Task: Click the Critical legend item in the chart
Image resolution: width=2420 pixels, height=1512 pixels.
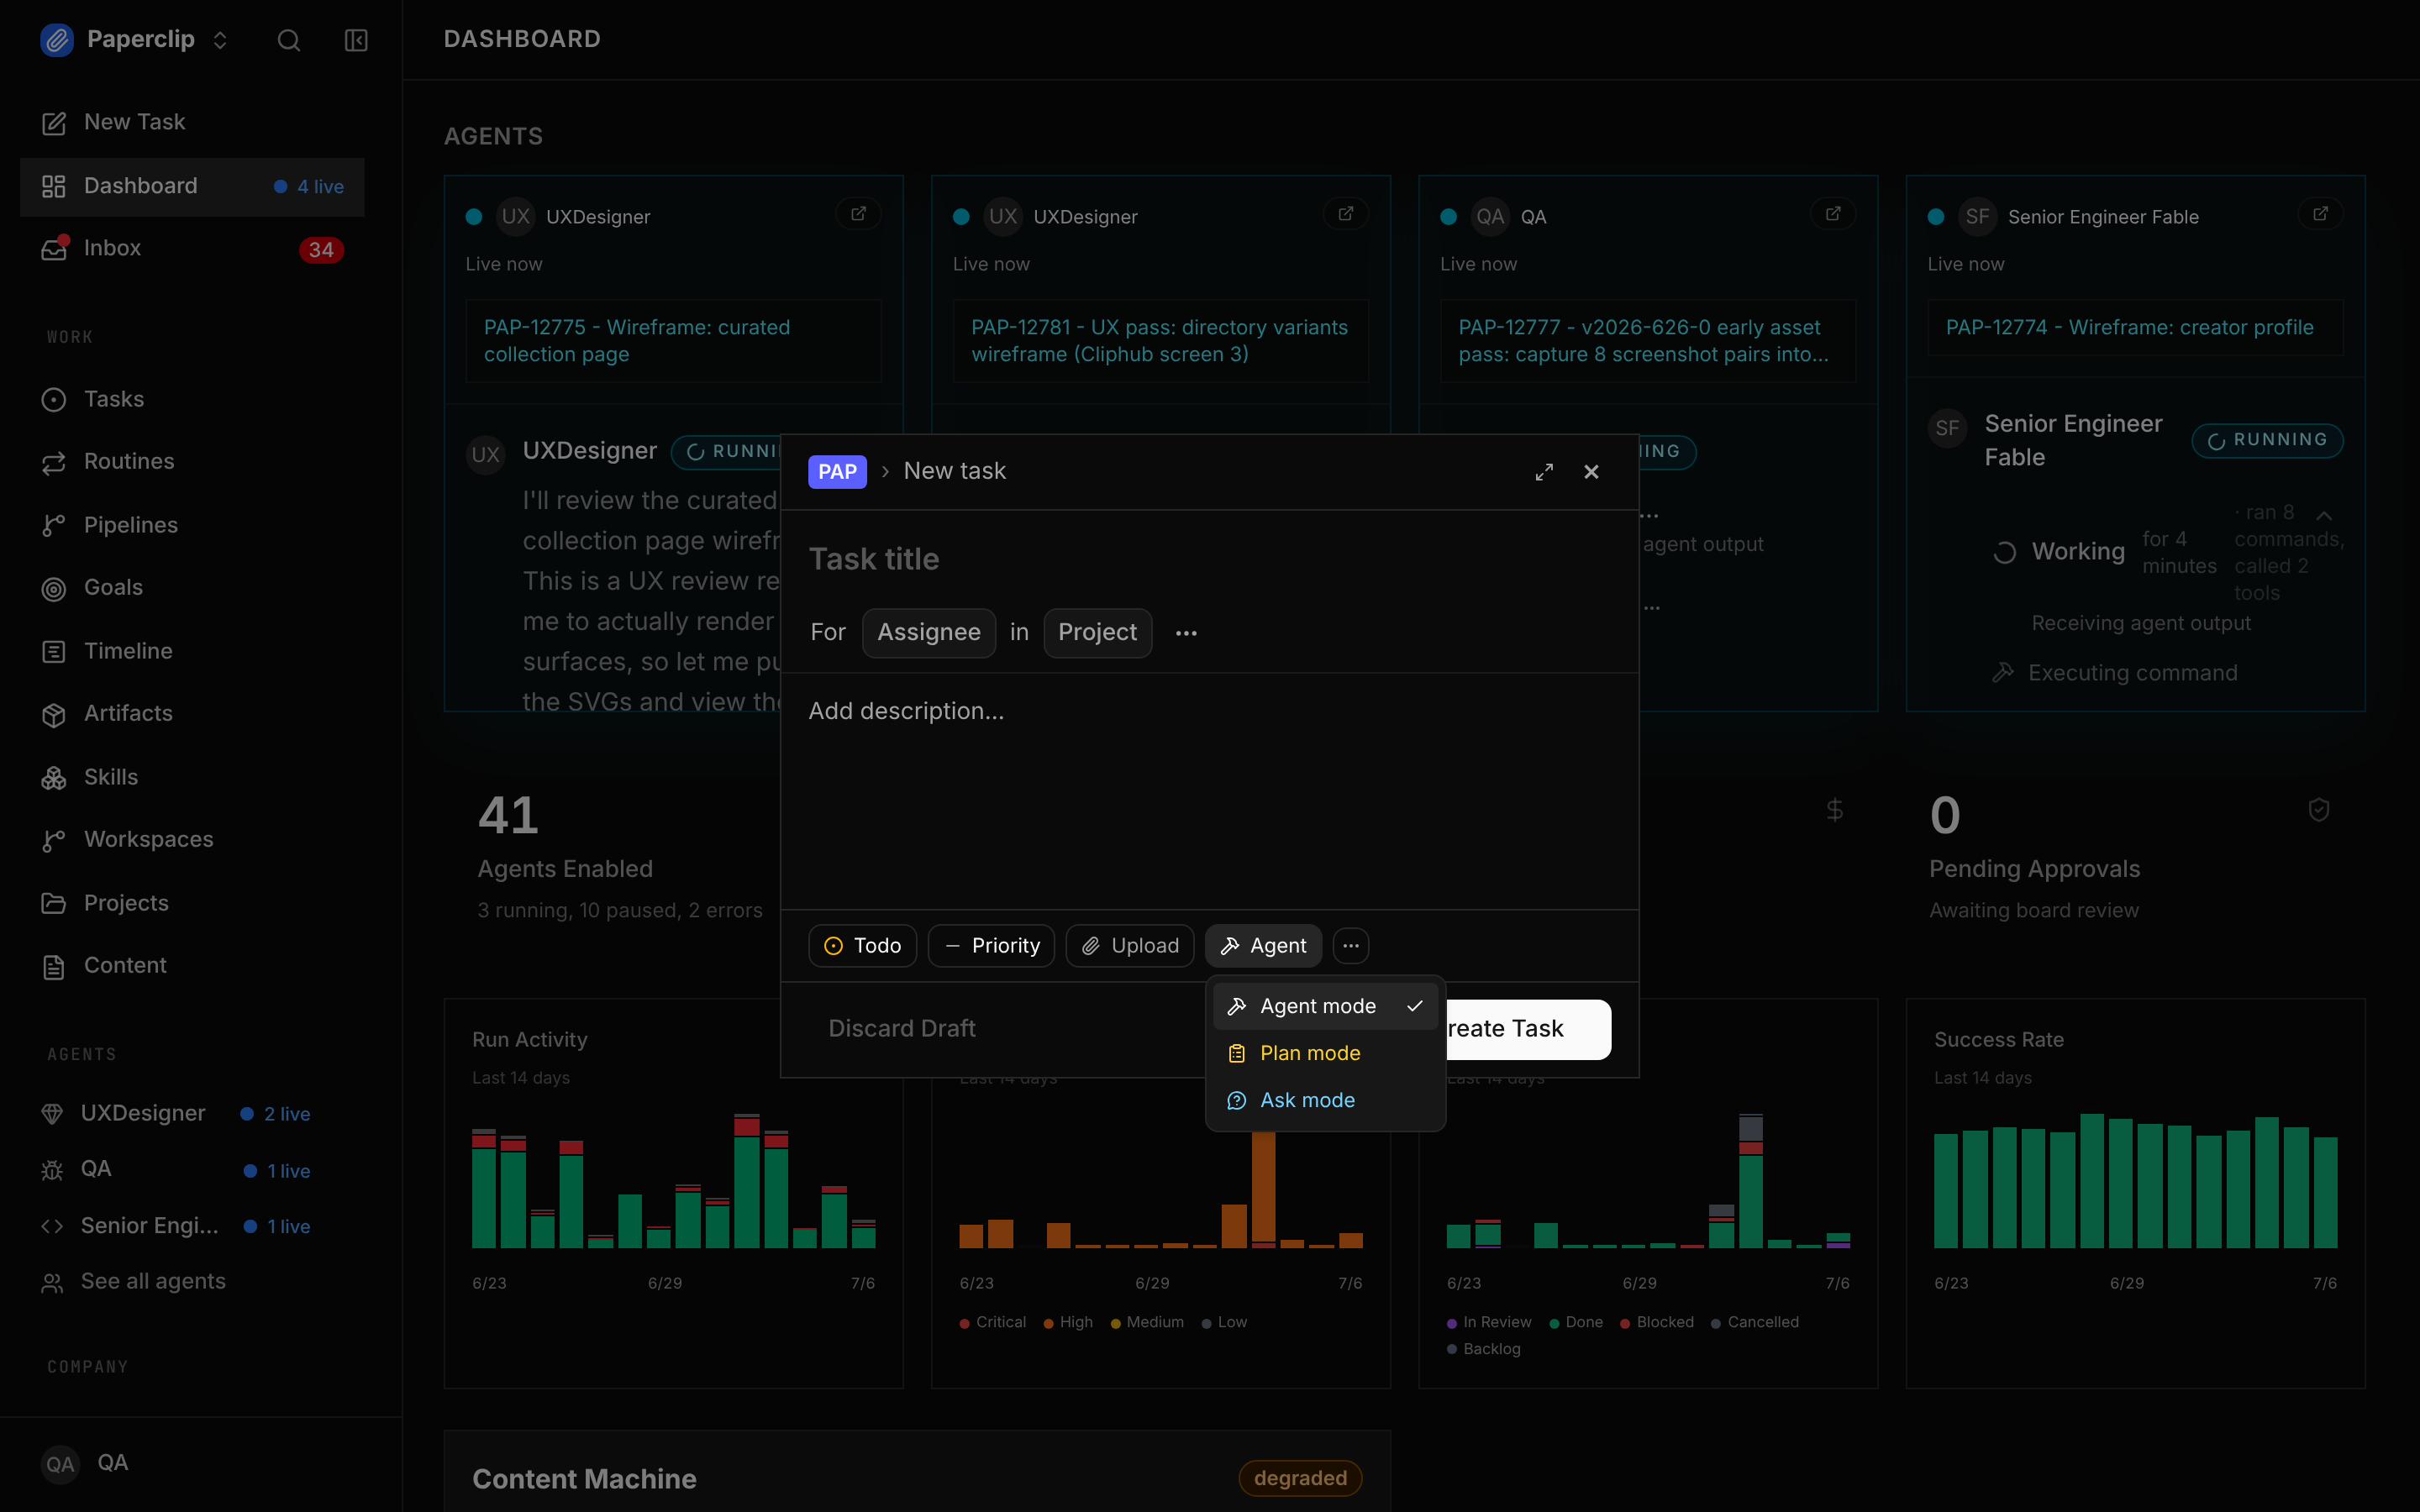Action: click(992, 1322)
